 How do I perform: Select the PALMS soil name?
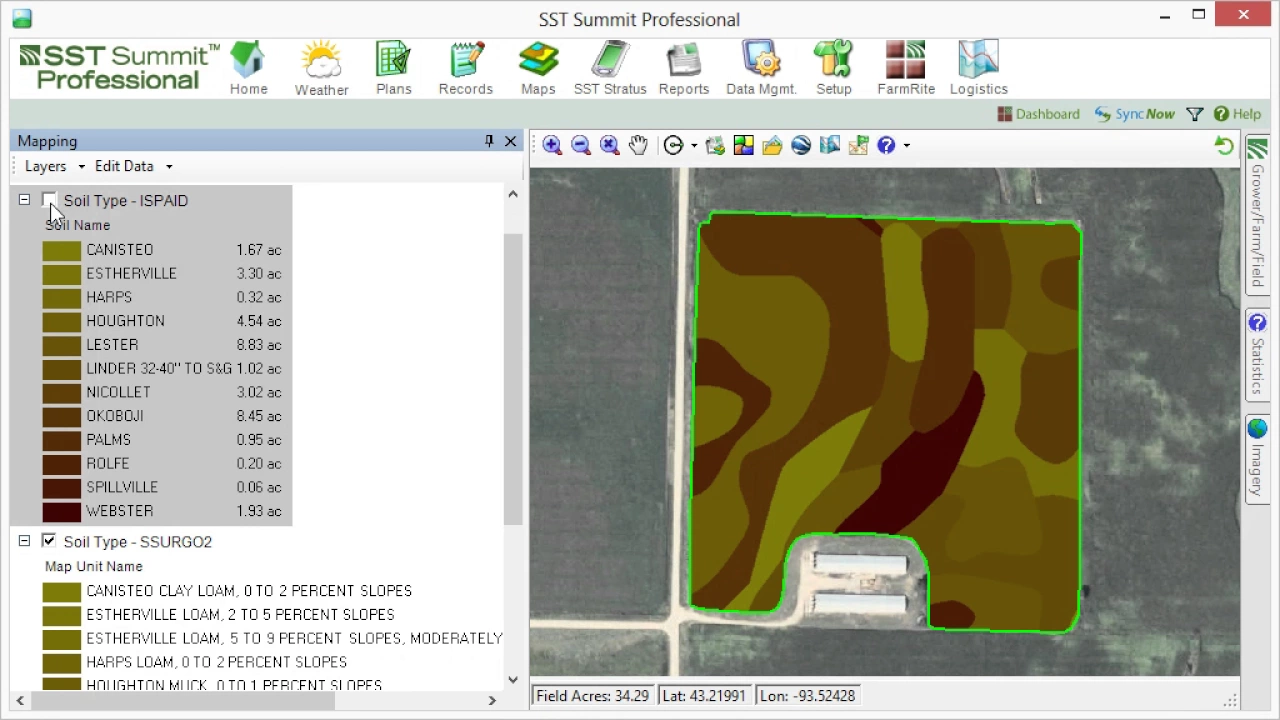[108, 440]
